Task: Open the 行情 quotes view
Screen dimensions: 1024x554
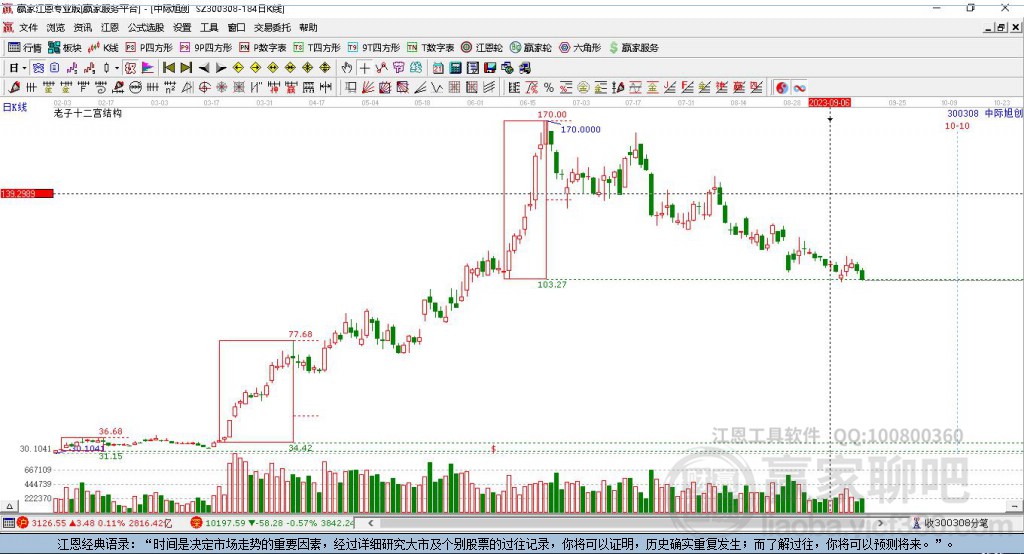Action: pyautogui.click(x=24, y=48)
